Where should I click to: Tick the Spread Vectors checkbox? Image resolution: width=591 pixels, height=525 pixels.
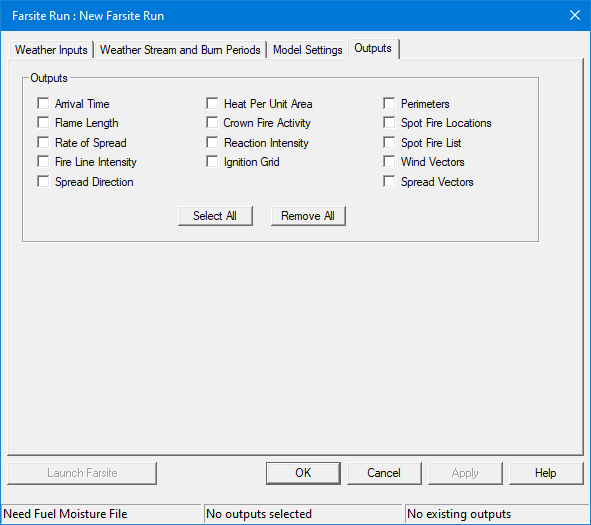point(389,182)
